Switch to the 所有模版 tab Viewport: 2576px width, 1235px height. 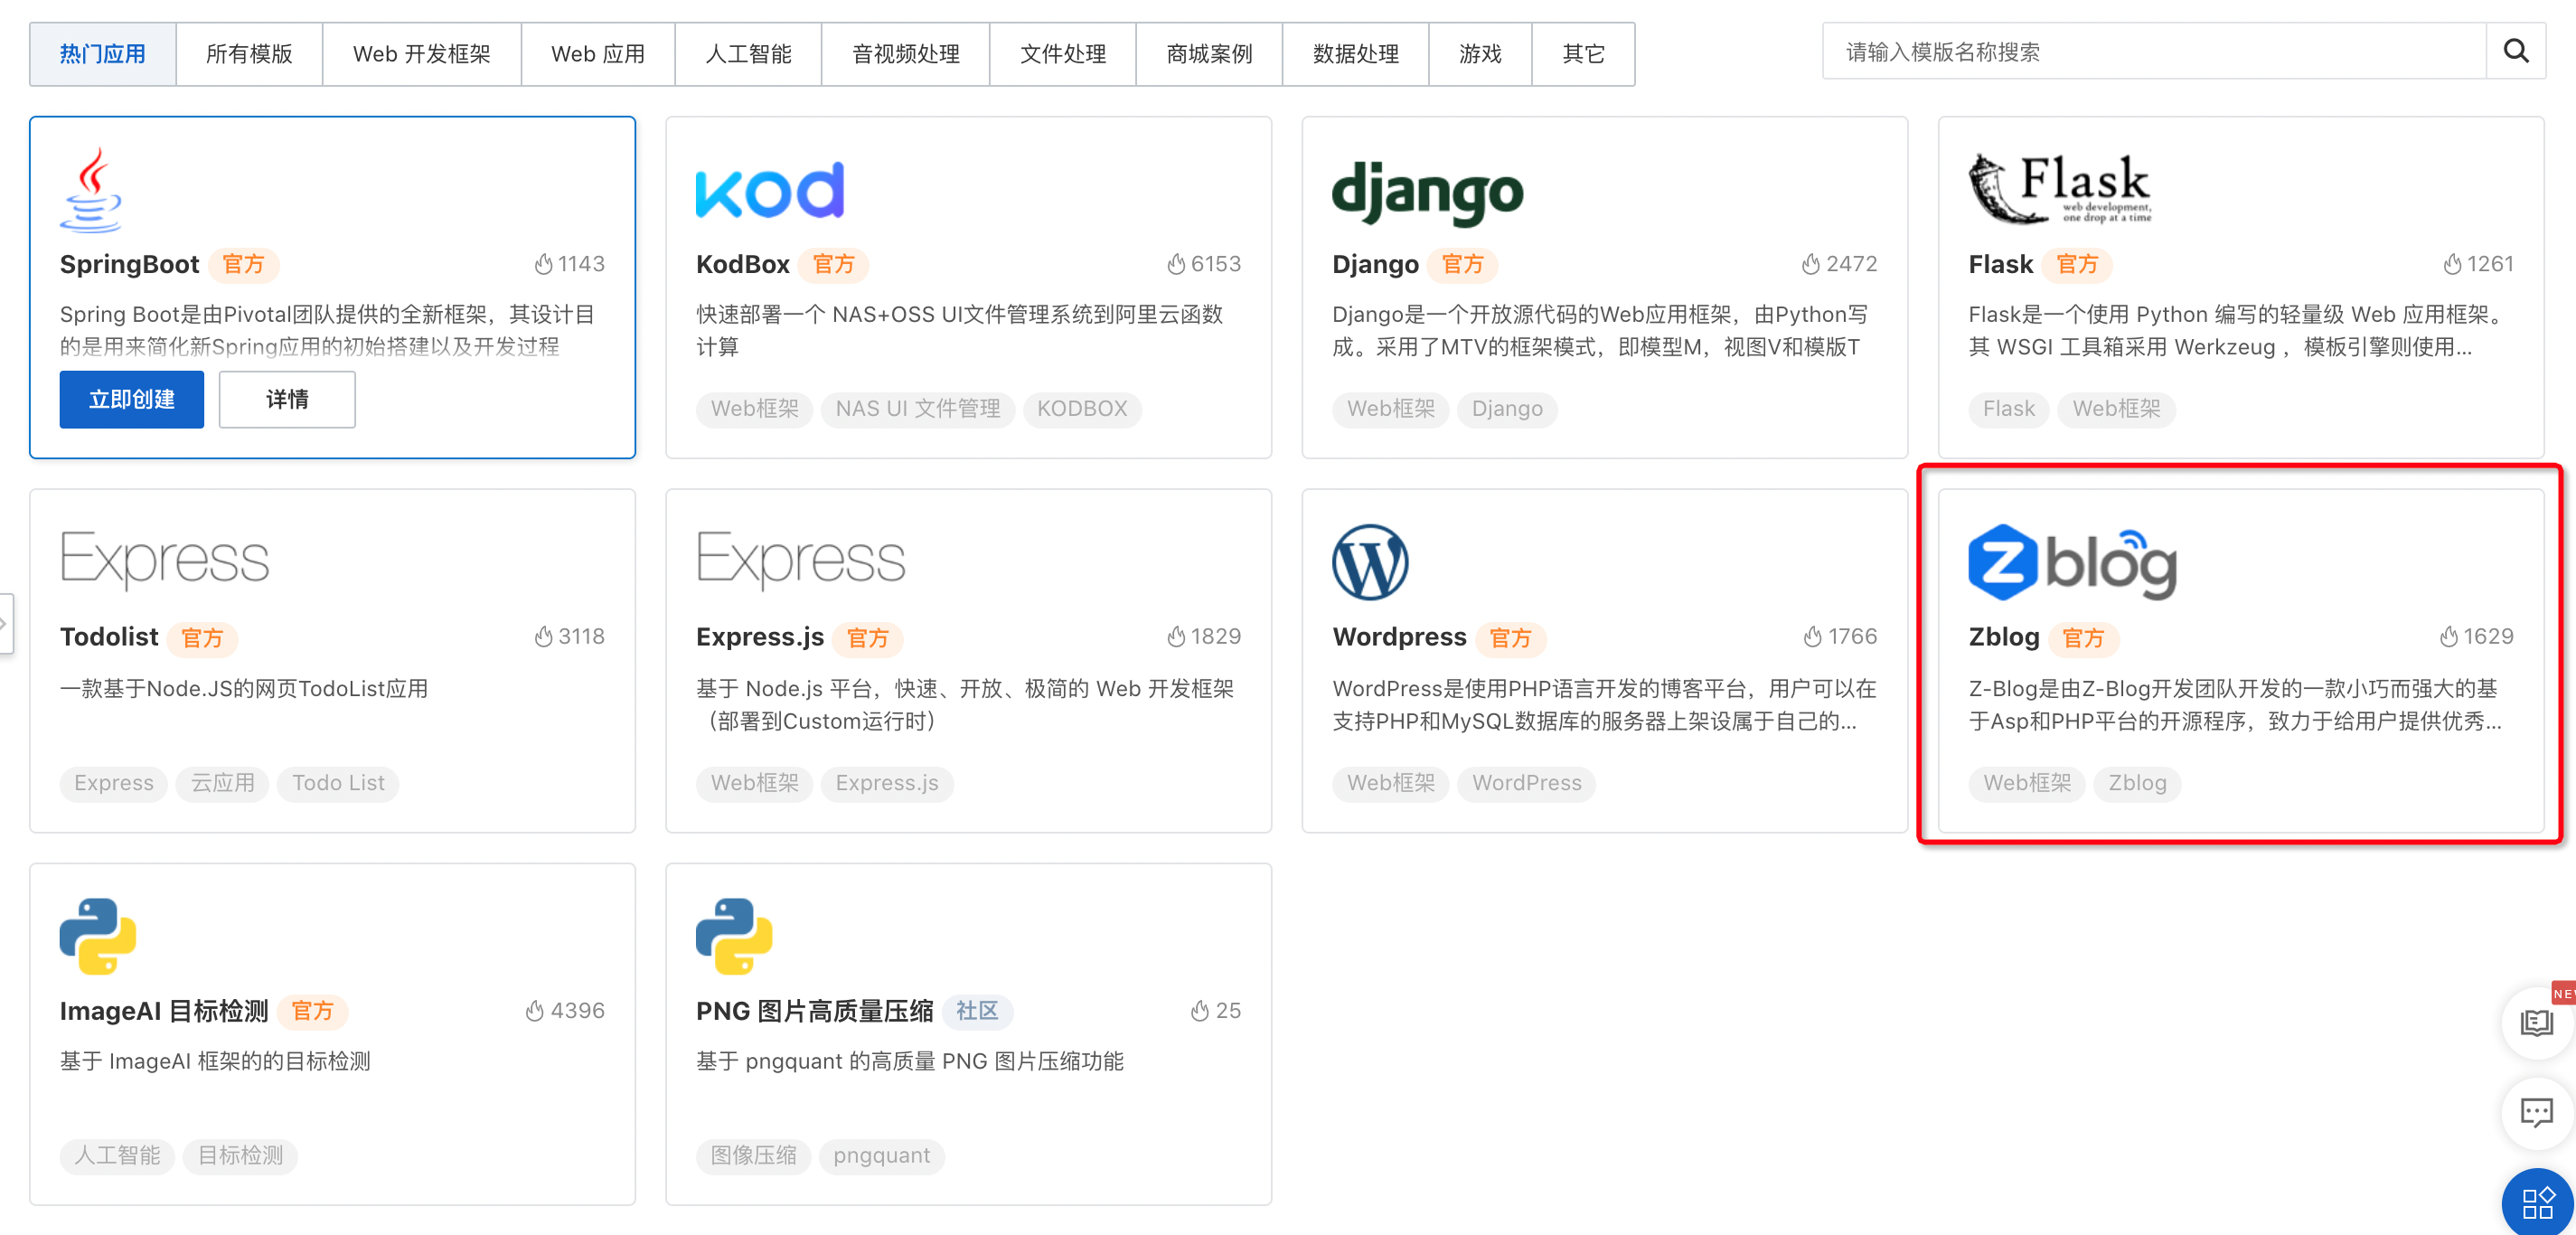249,54
